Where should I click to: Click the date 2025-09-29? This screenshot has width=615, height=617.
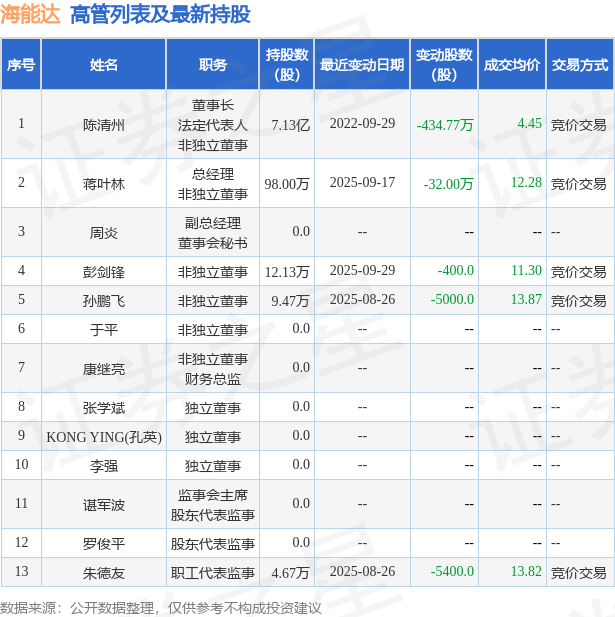click(362, 270)
